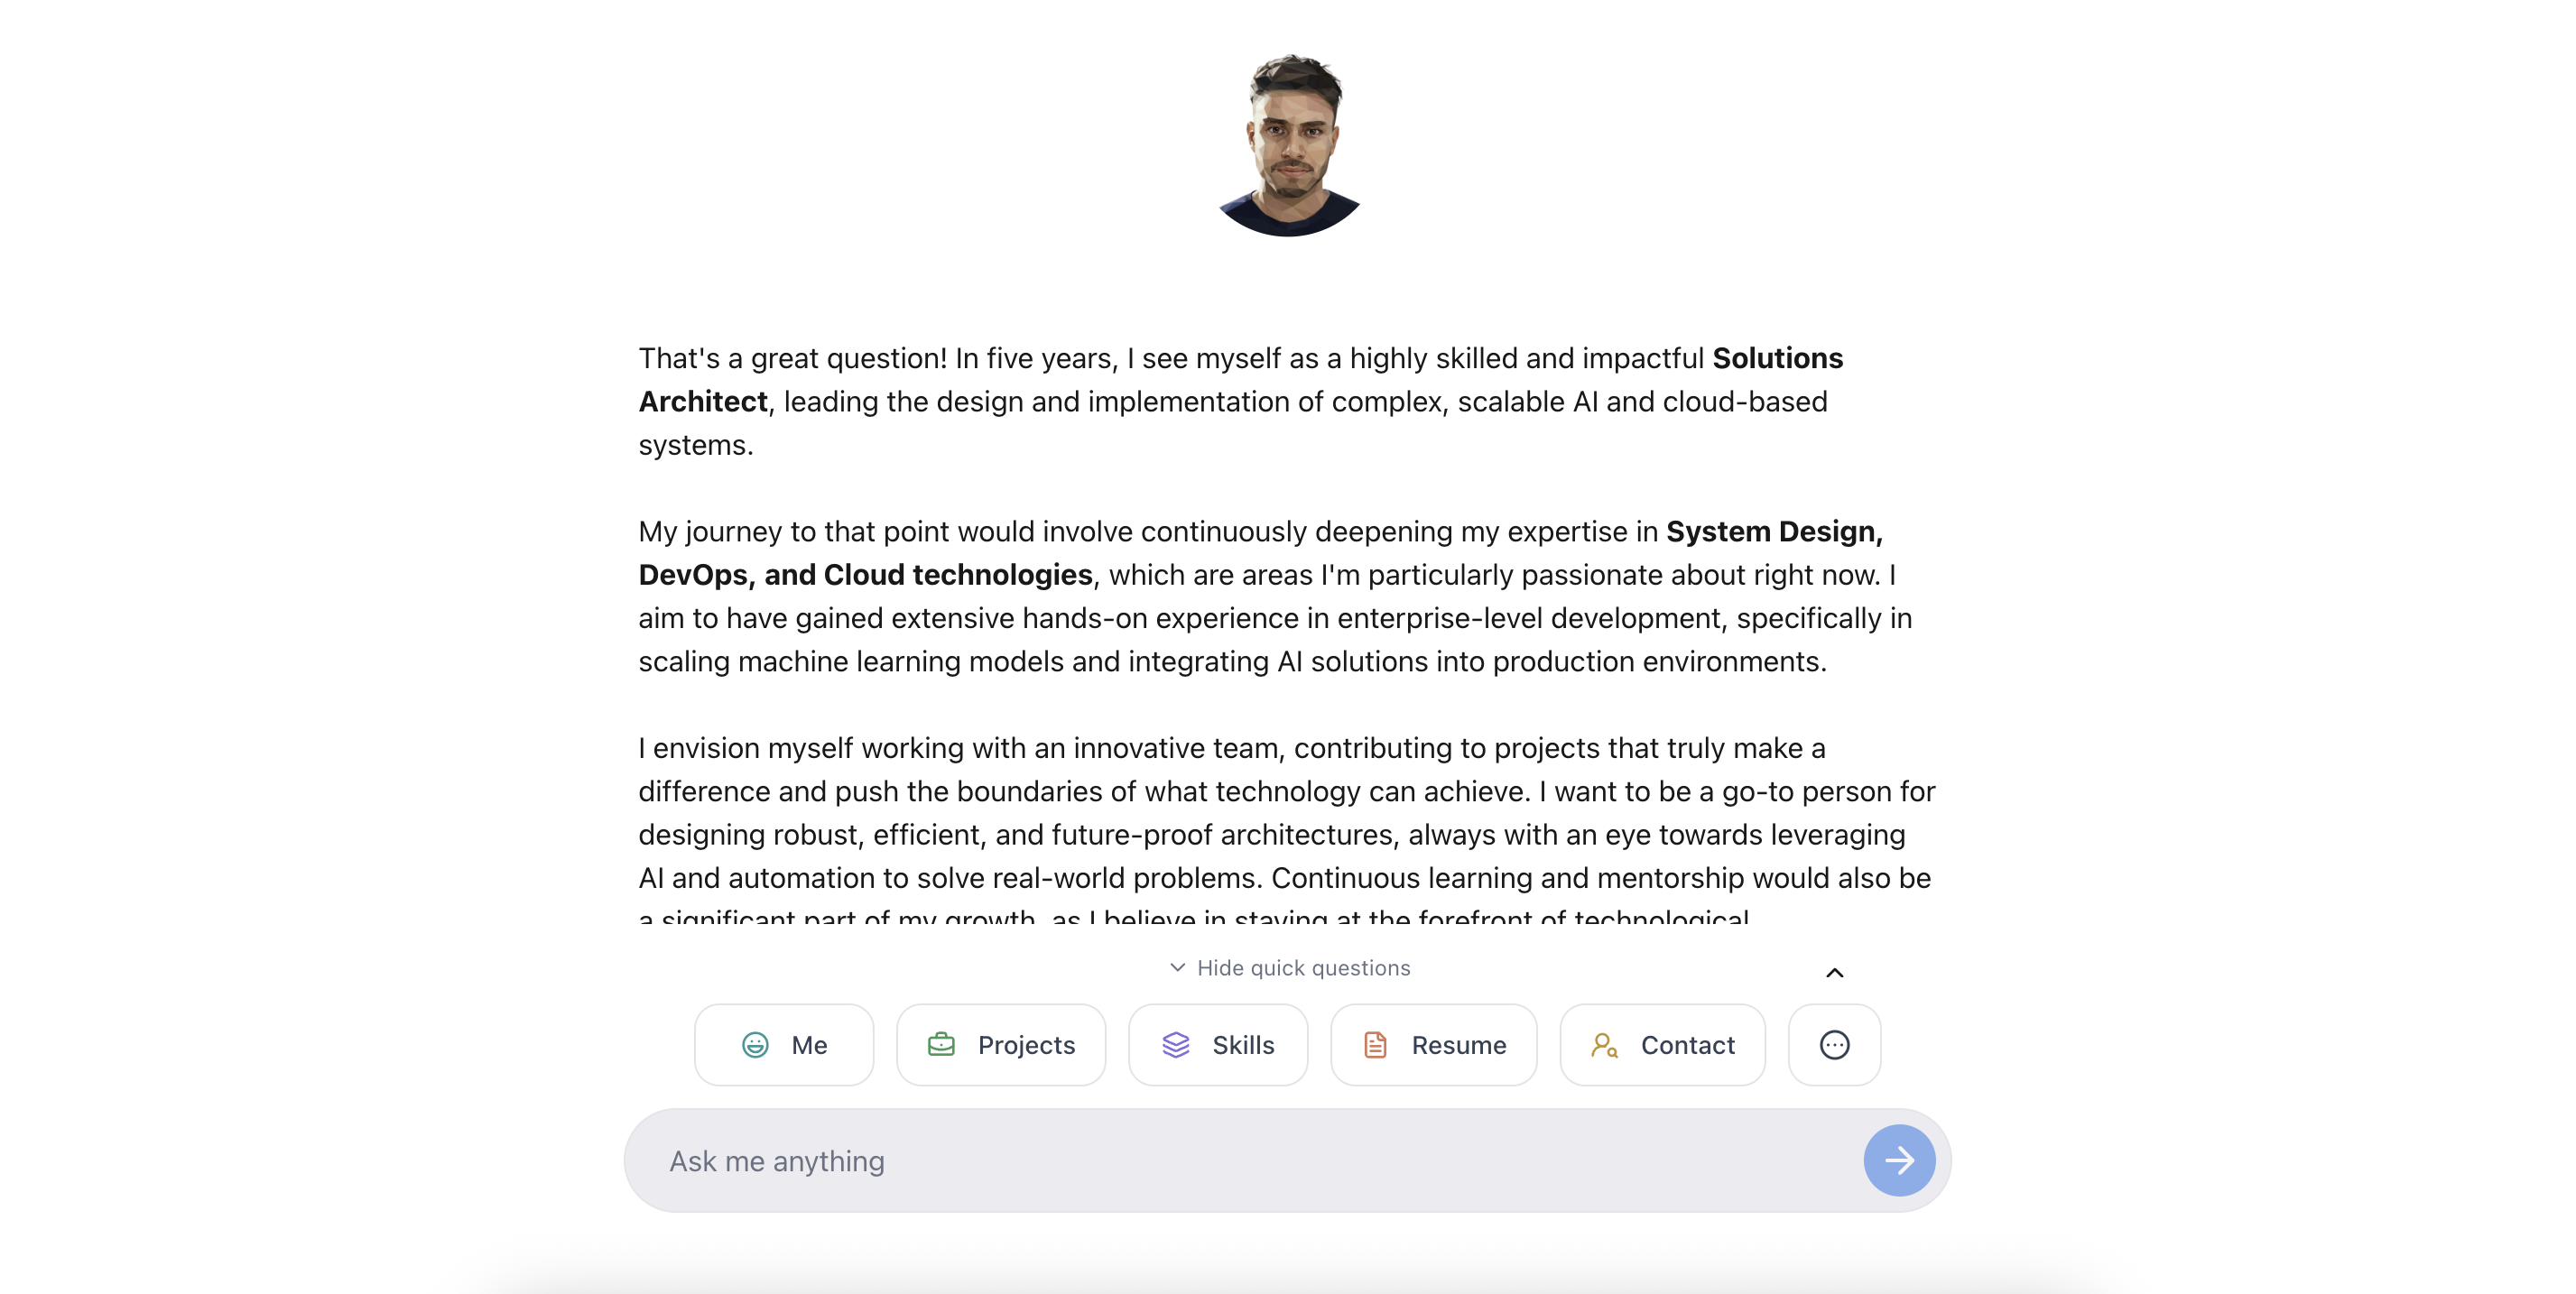Toggle Hide quick questions text
The height and width of the screenshot is (1294, 2576).
pos(1303,968)
